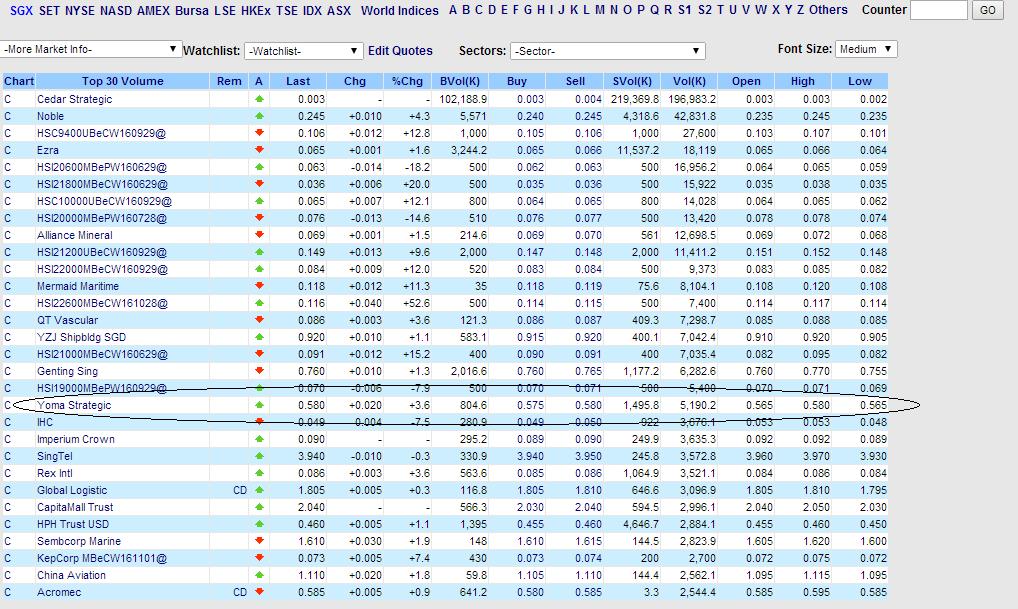The width and height of the screenshot is (1018, 609).
Task: Select the NASD exchange tab
Action: pos(116,10)
